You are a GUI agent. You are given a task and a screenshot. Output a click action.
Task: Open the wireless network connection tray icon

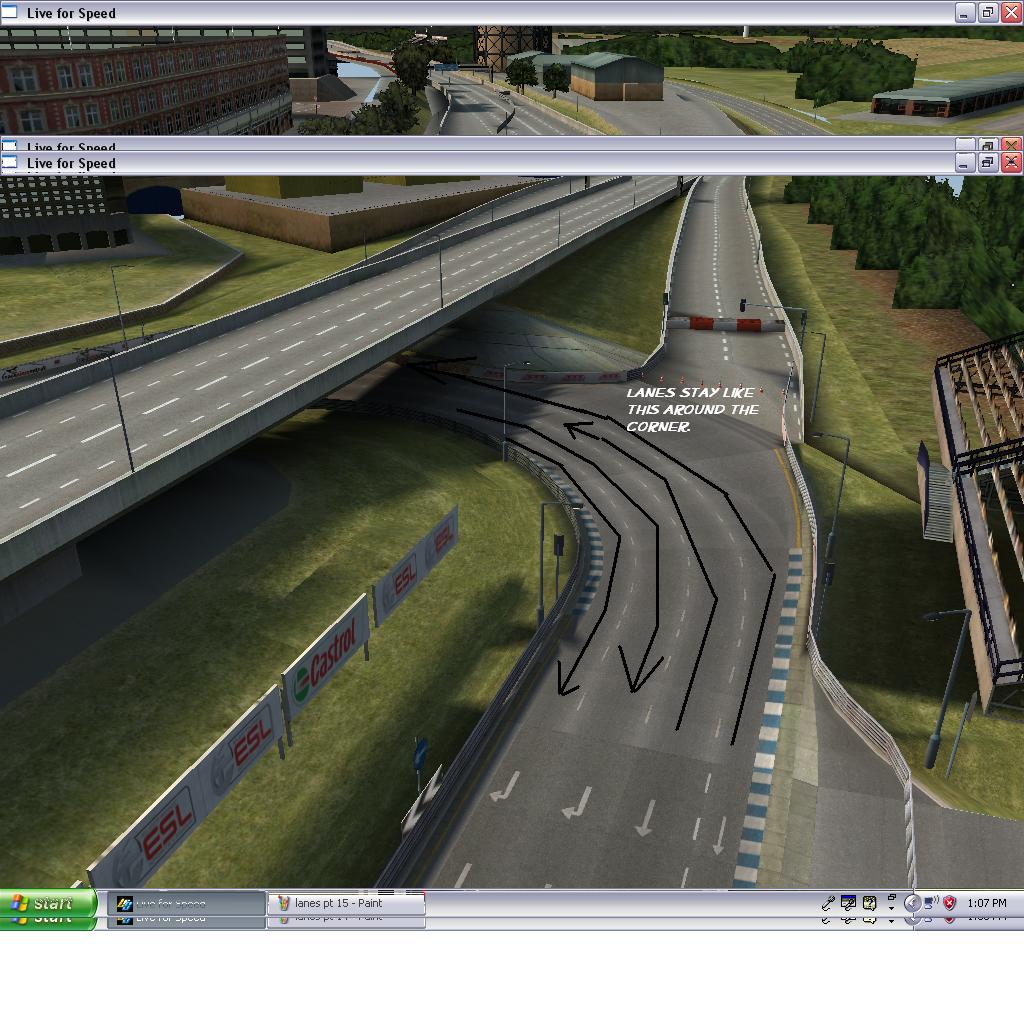pyautogui.click(x=931, y=903)
